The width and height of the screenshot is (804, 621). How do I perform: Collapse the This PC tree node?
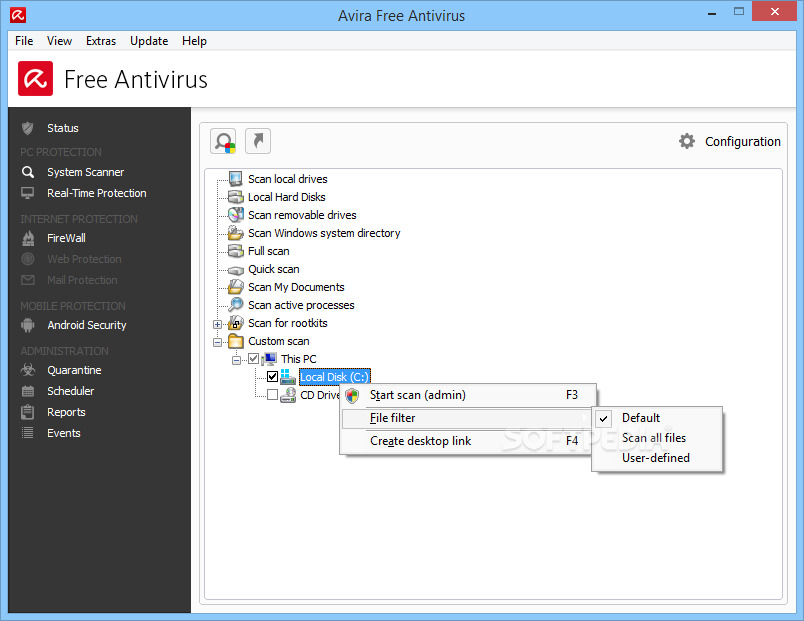pyautogui.click(x=236, y=360)
